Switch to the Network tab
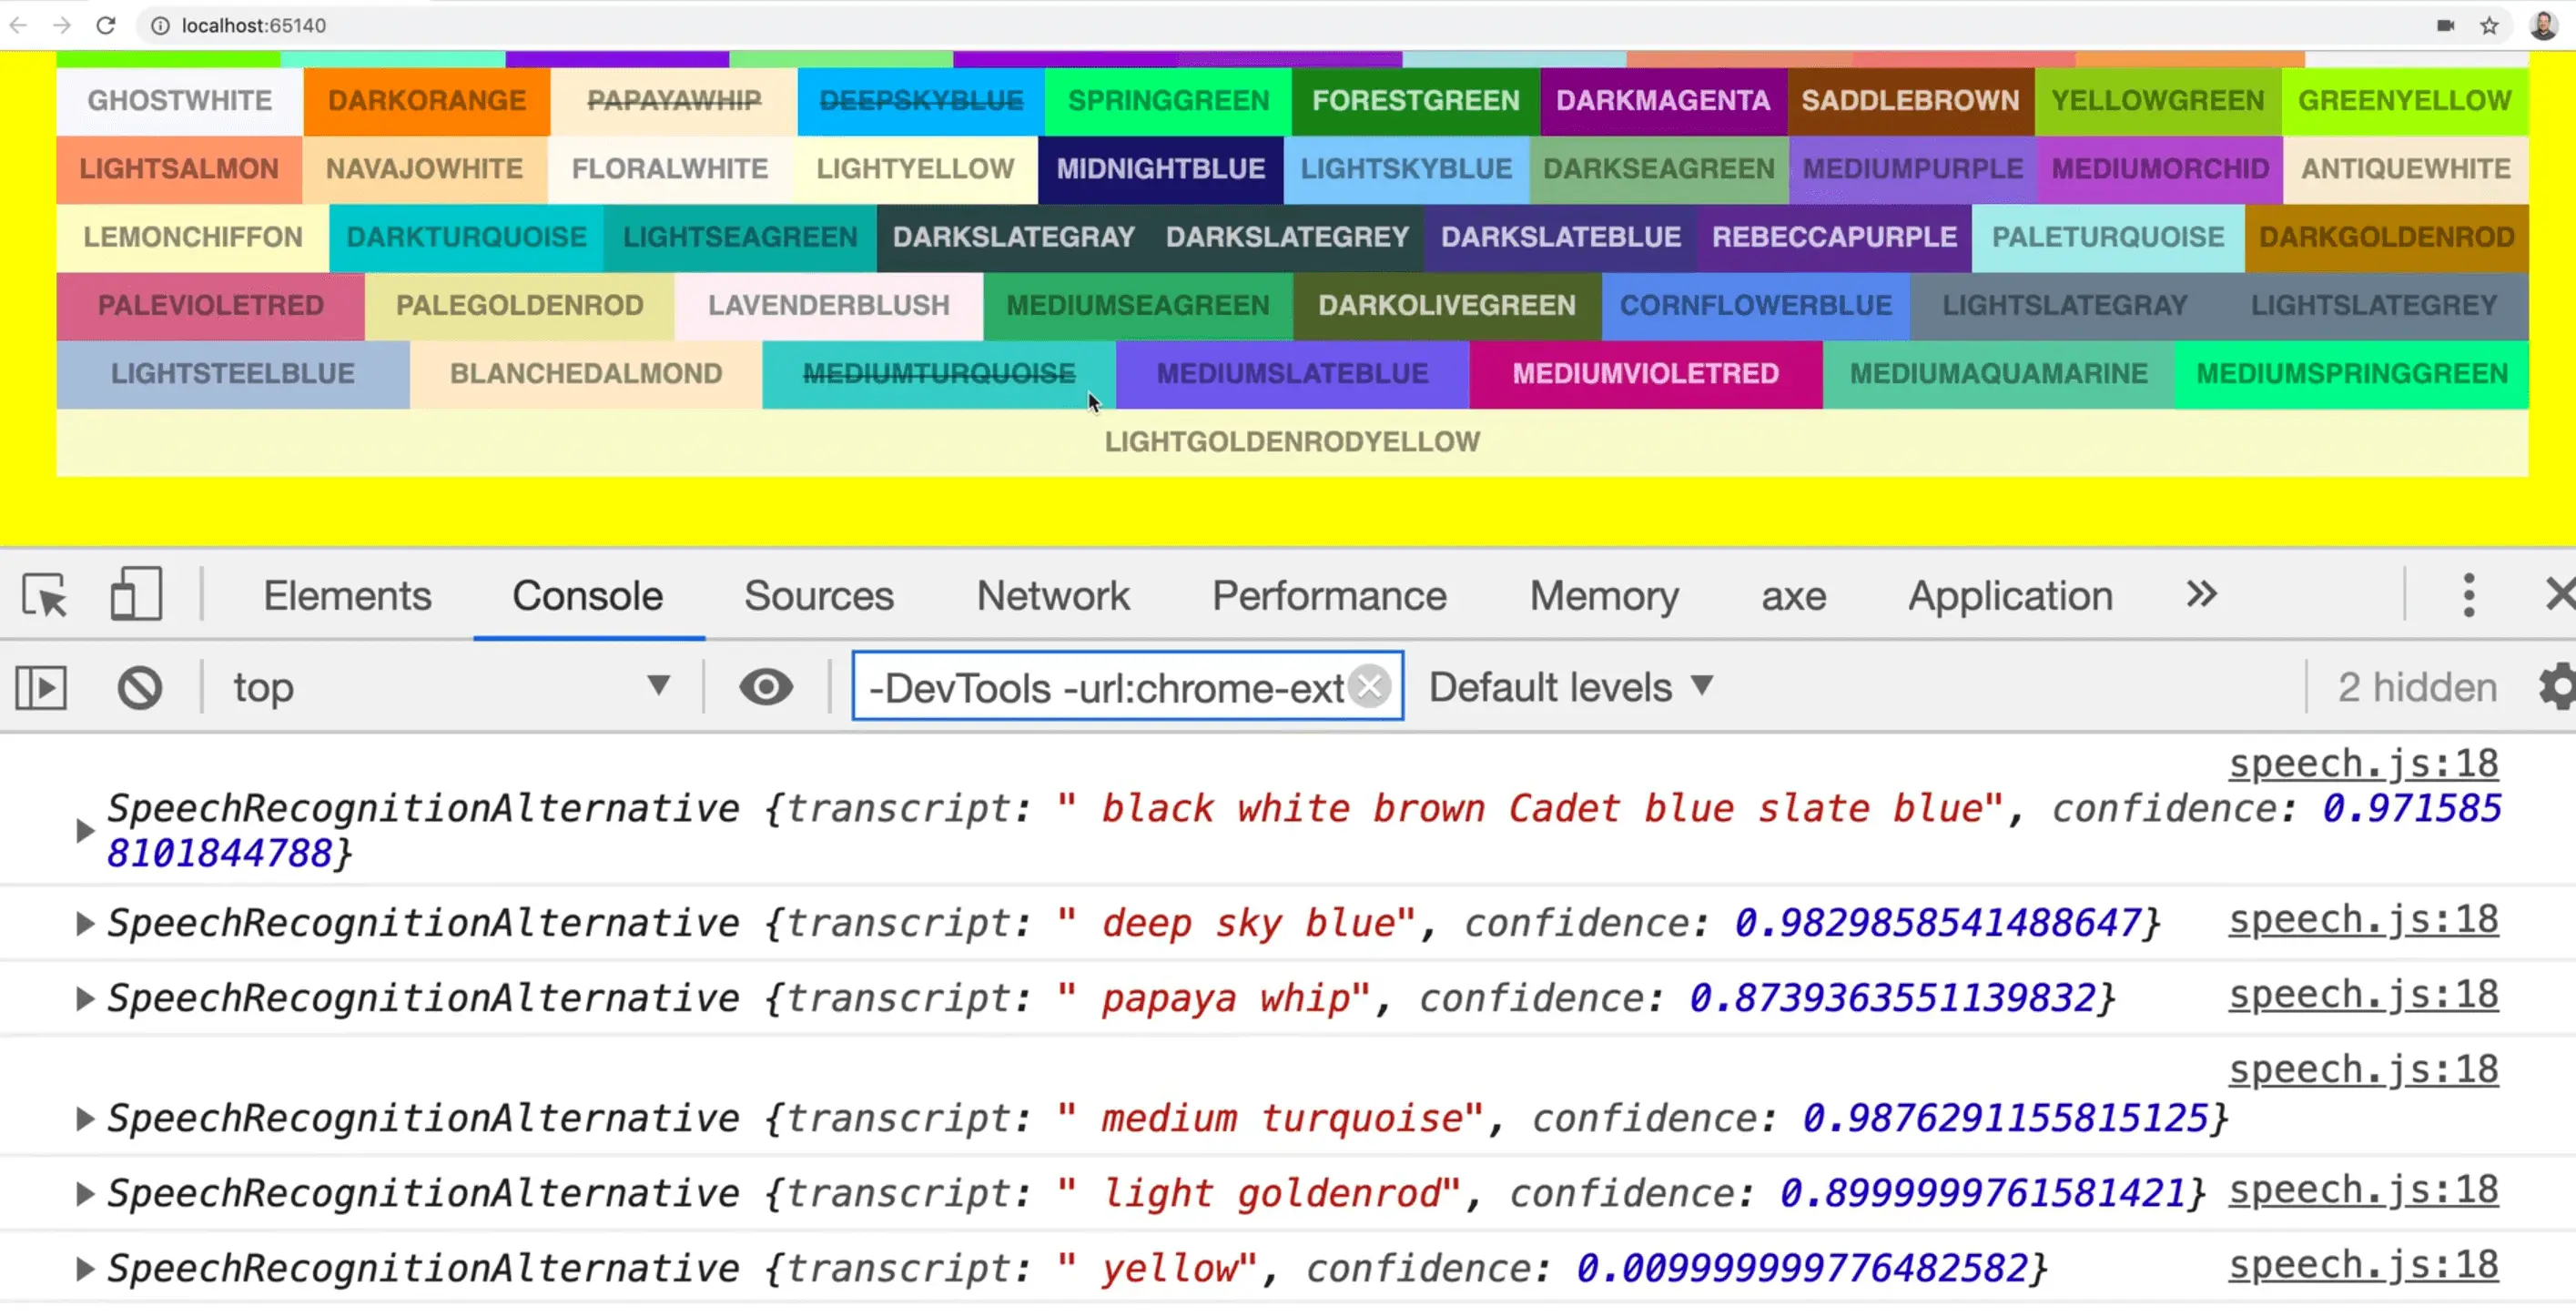2576x1316 pixels. point(1052,596)
